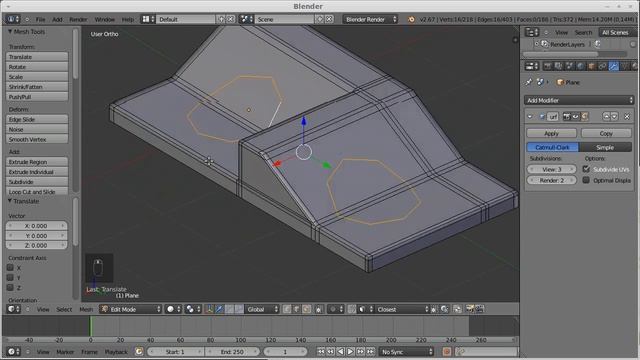Viewport: 640px width, 360px height.
Task: Click the pin icon in Properties panel
Action: pyautogui.click(x=529, y=82)
